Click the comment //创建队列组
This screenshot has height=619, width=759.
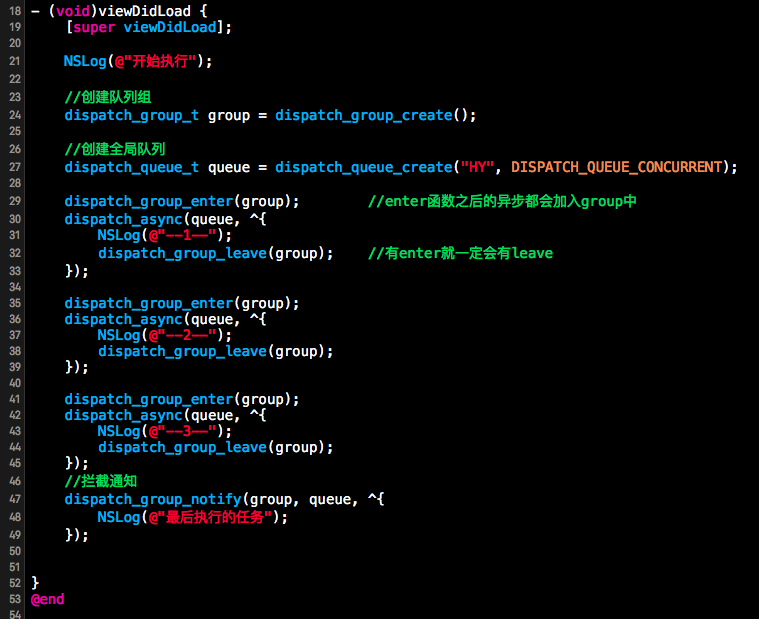pyautogui.click(x=107, y=97)
